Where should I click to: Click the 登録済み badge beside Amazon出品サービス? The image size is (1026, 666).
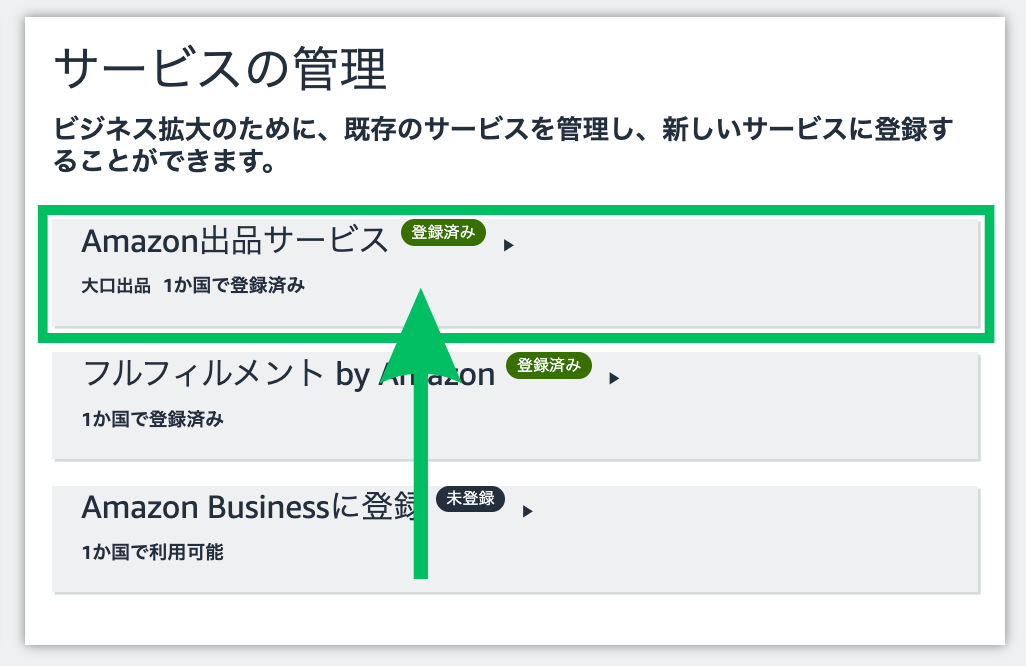point(443,232)
